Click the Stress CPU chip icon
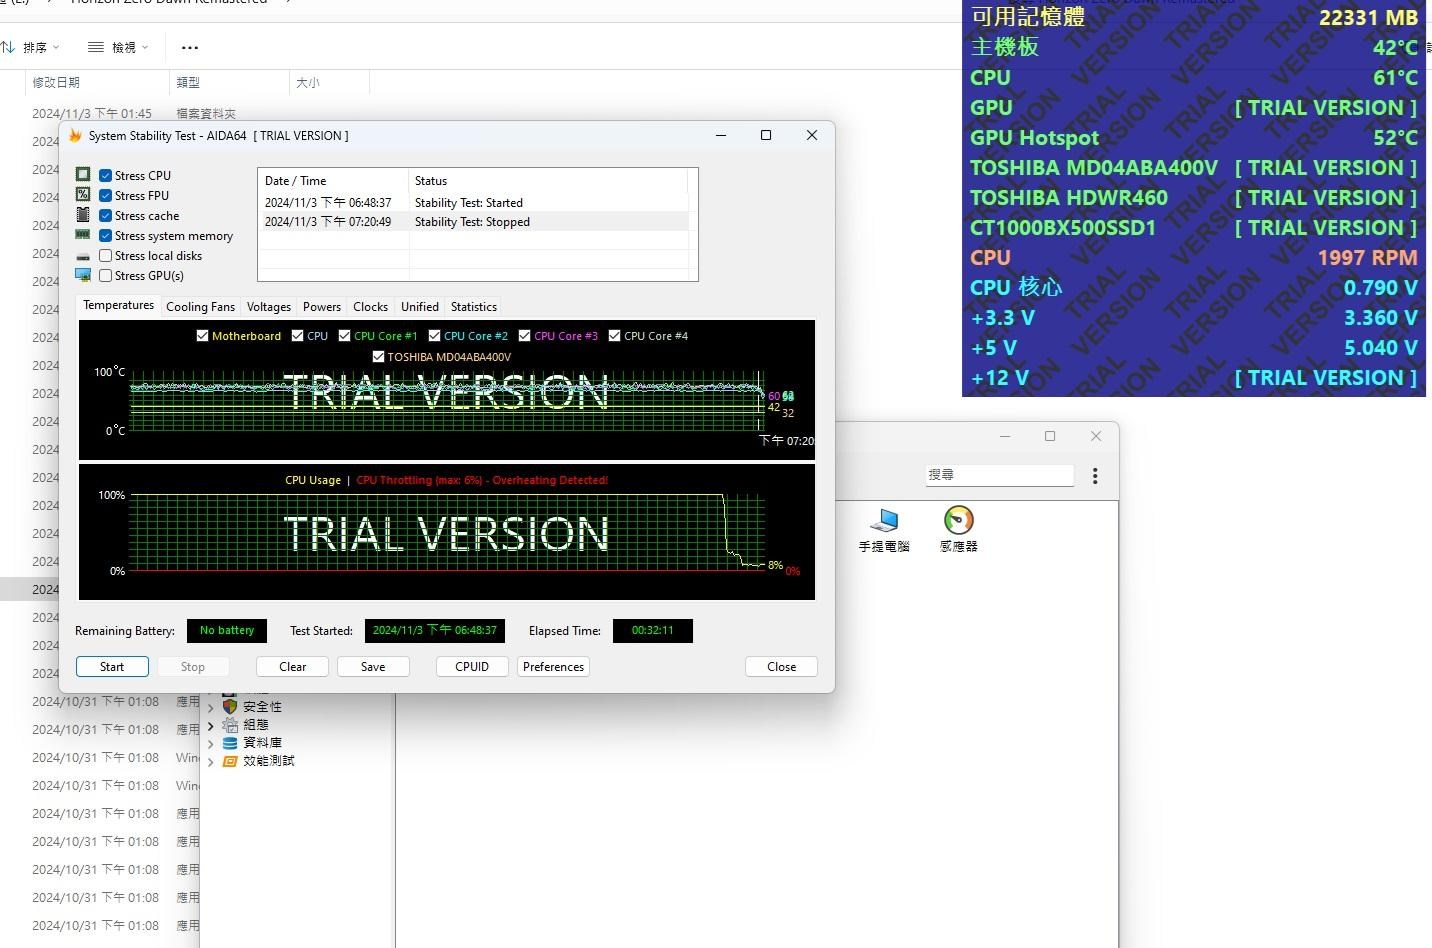Screen dimensions: 1432x948 (x=83, y=175)
